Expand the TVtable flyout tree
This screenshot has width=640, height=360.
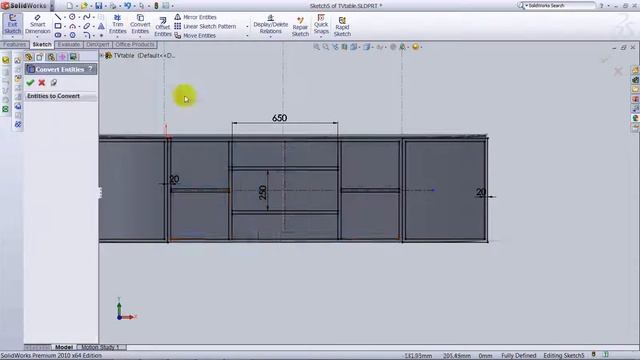point(102,55)
